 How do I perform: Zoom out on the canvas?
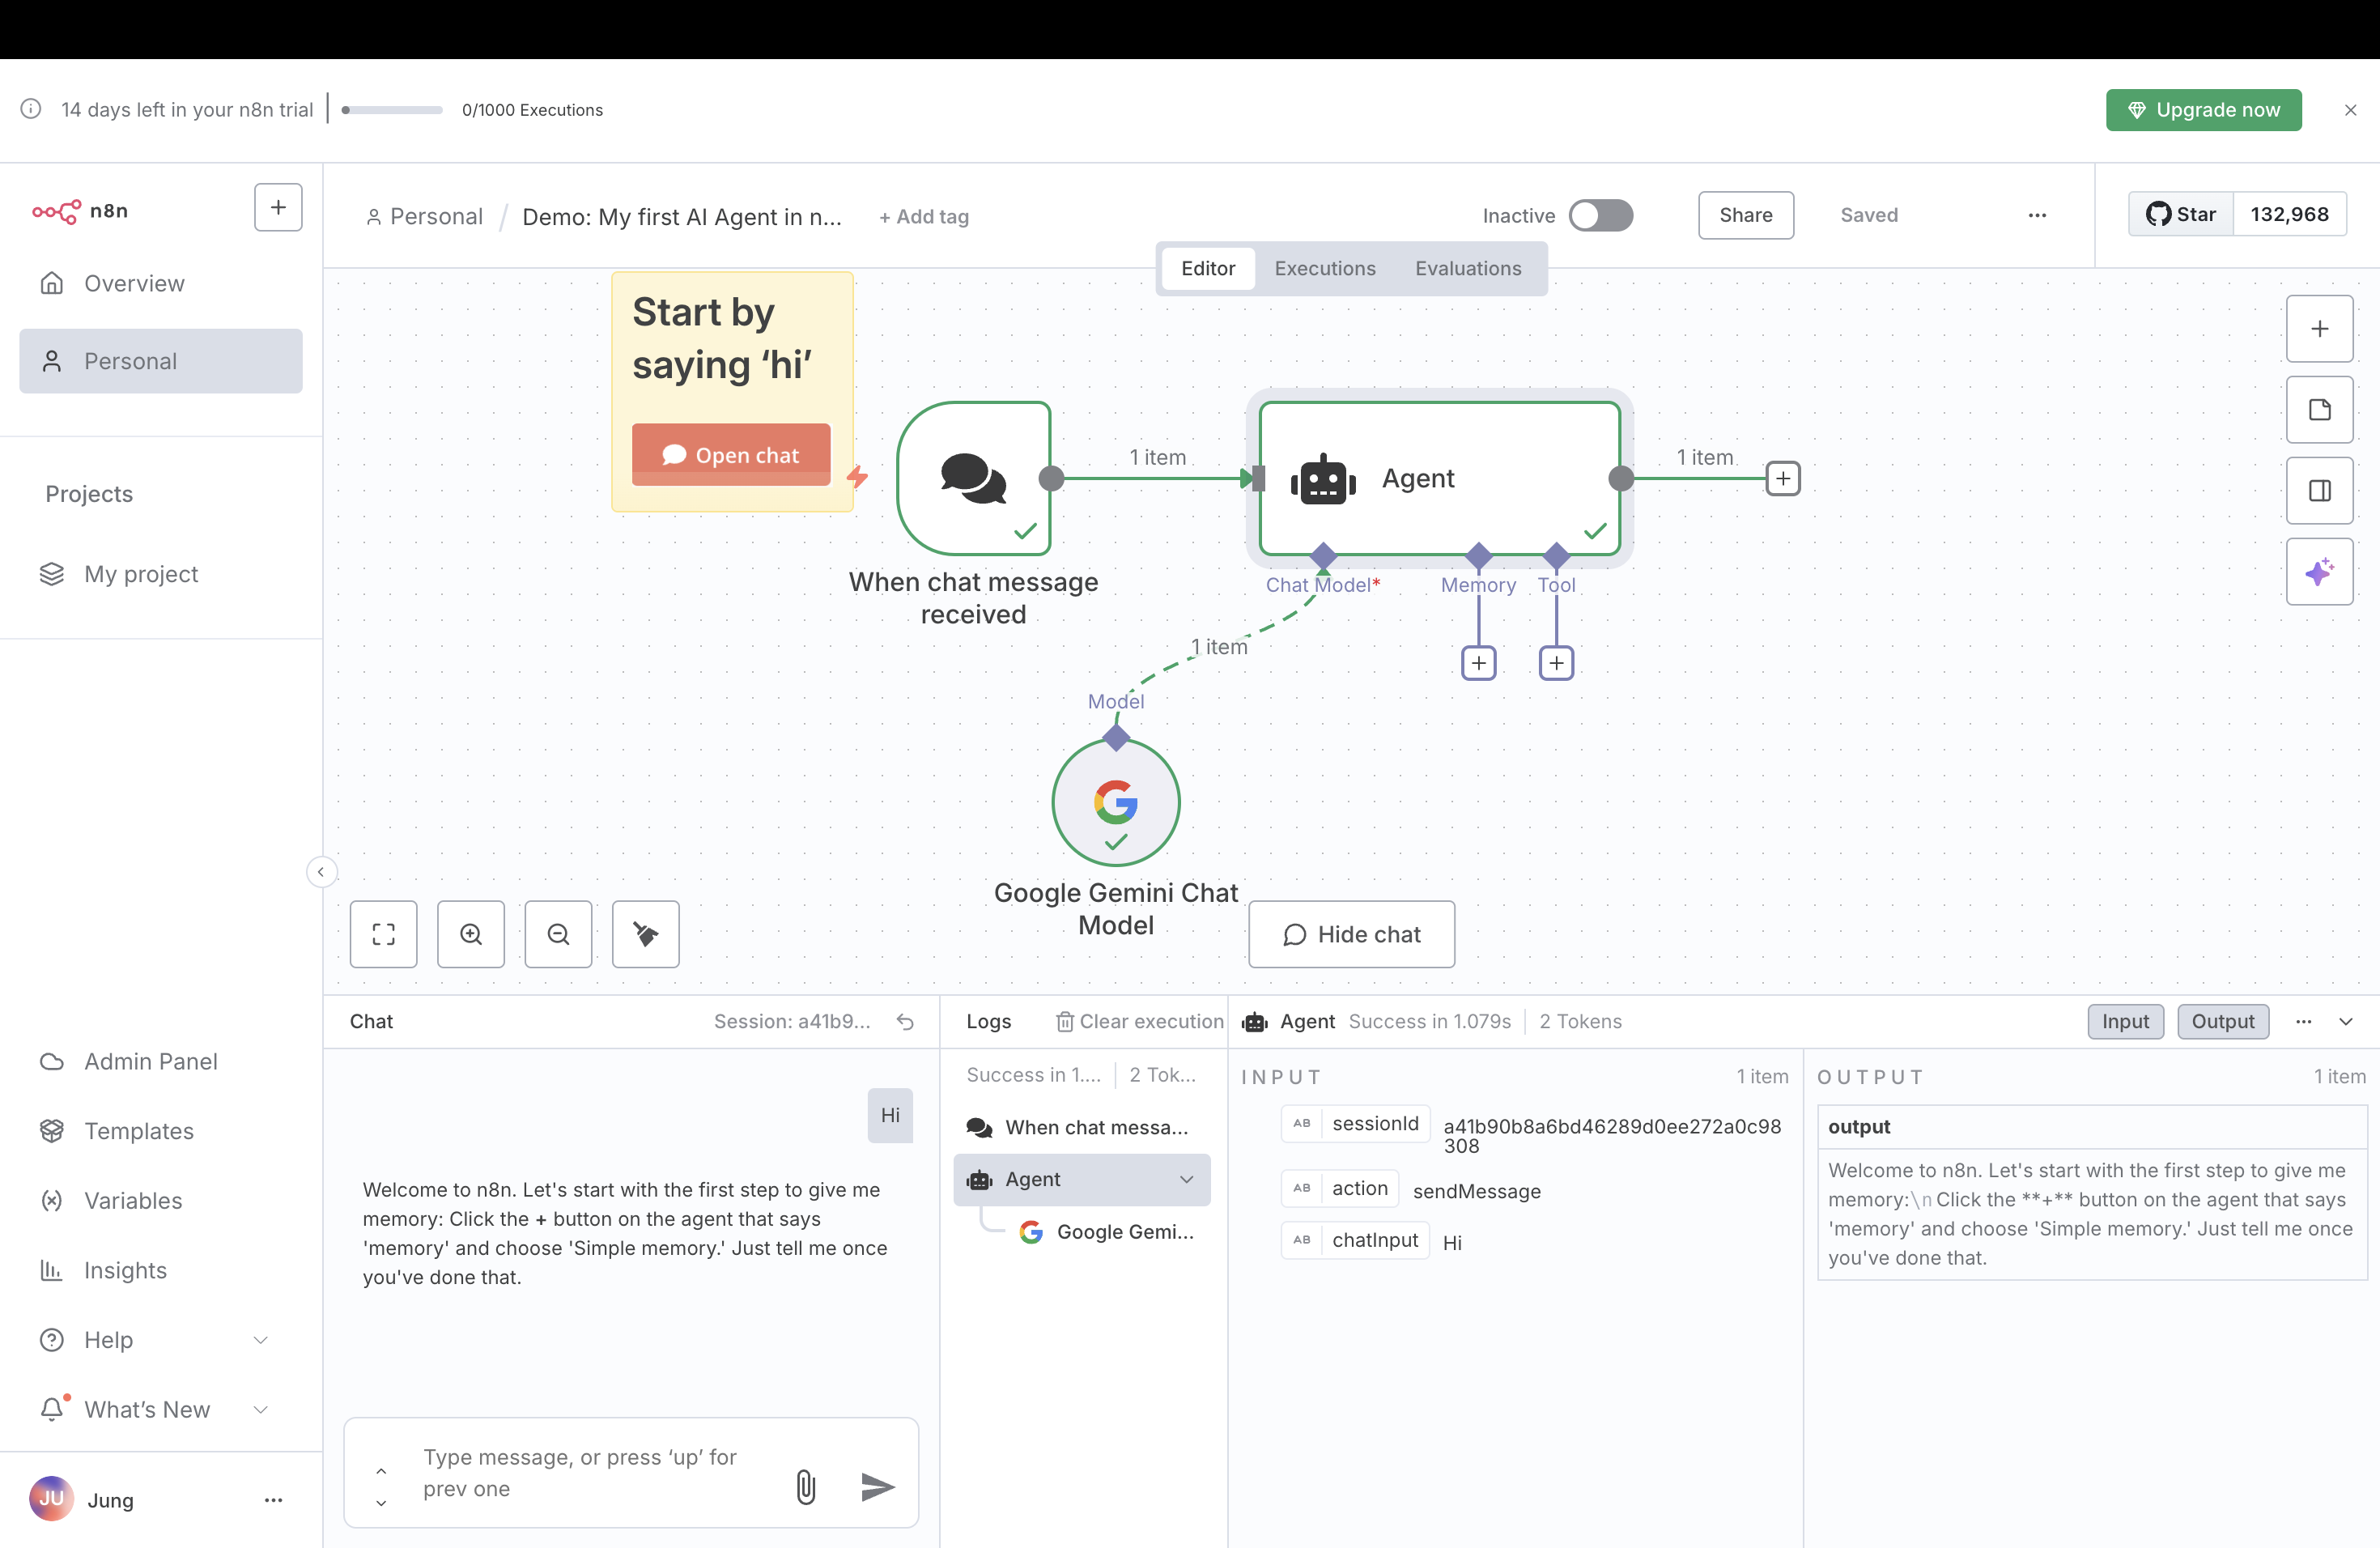tap(558, 934)
